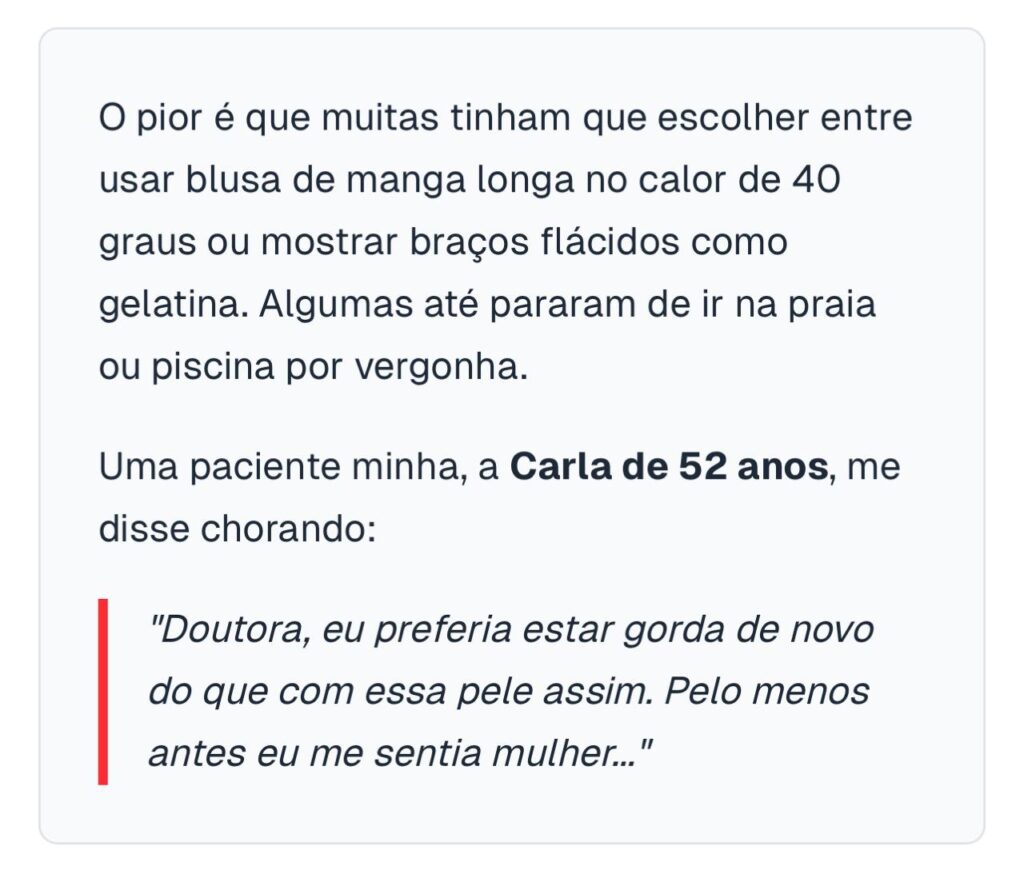Click the text "disse chorando:"
Image resolution: width=1024 pixels, height=878 pixels.
(236, 530)
